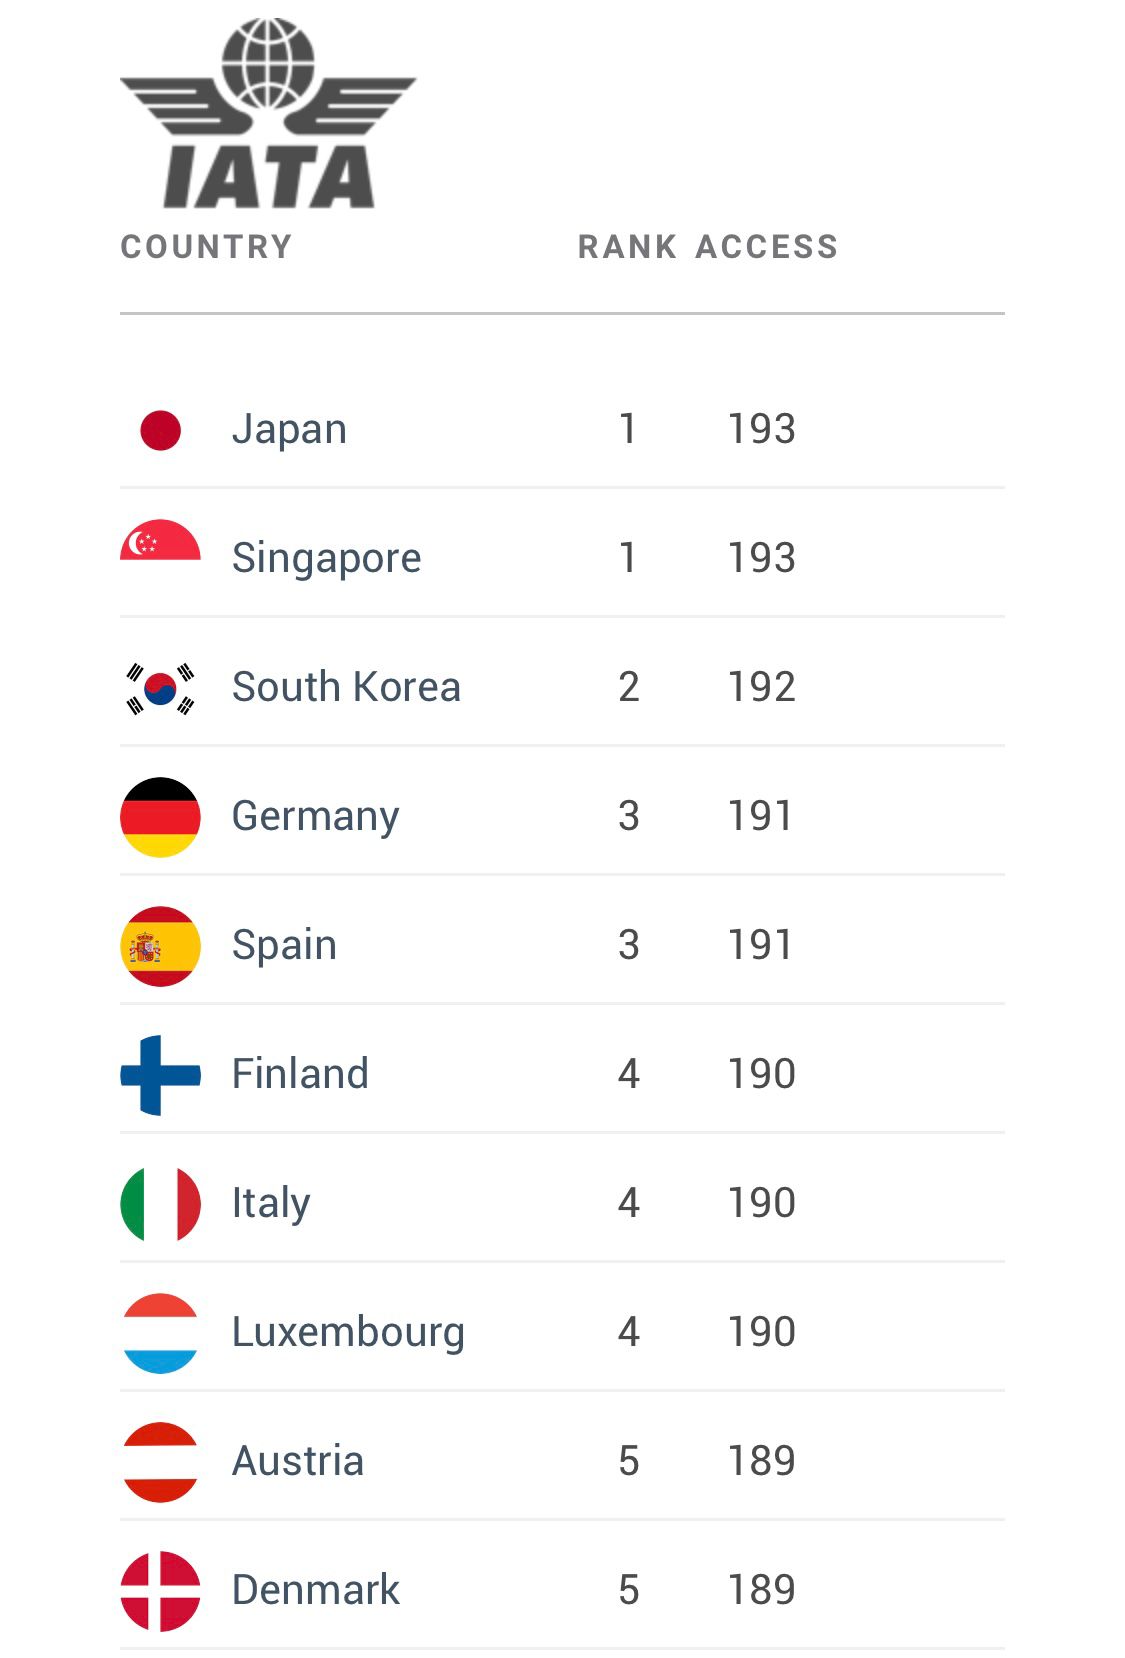This screenshot has height=1658, width=1125.
Task: Click the South Korea flag icon
Action: point(160,688)
